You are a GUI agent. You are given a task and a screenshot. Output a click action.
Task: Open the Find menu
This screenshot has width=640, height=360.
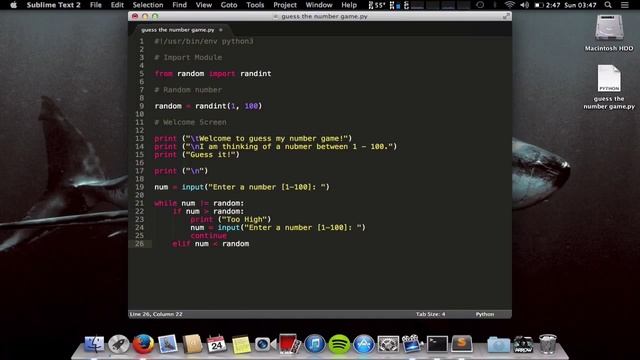pos(180,5)
